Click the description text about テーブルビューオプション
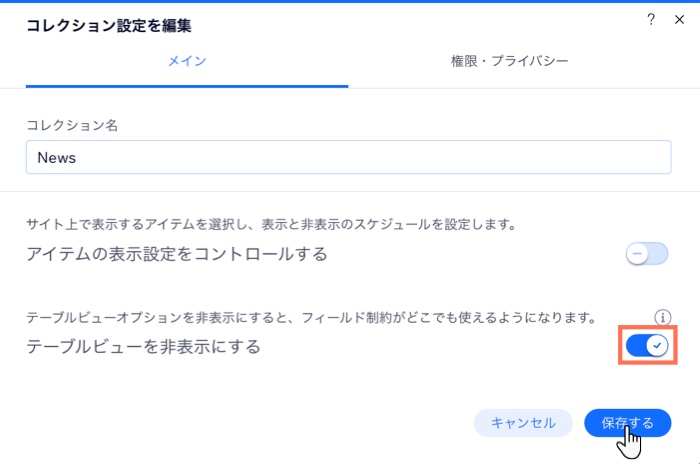This screenshot has height=464, width=700. click(311, 318)
